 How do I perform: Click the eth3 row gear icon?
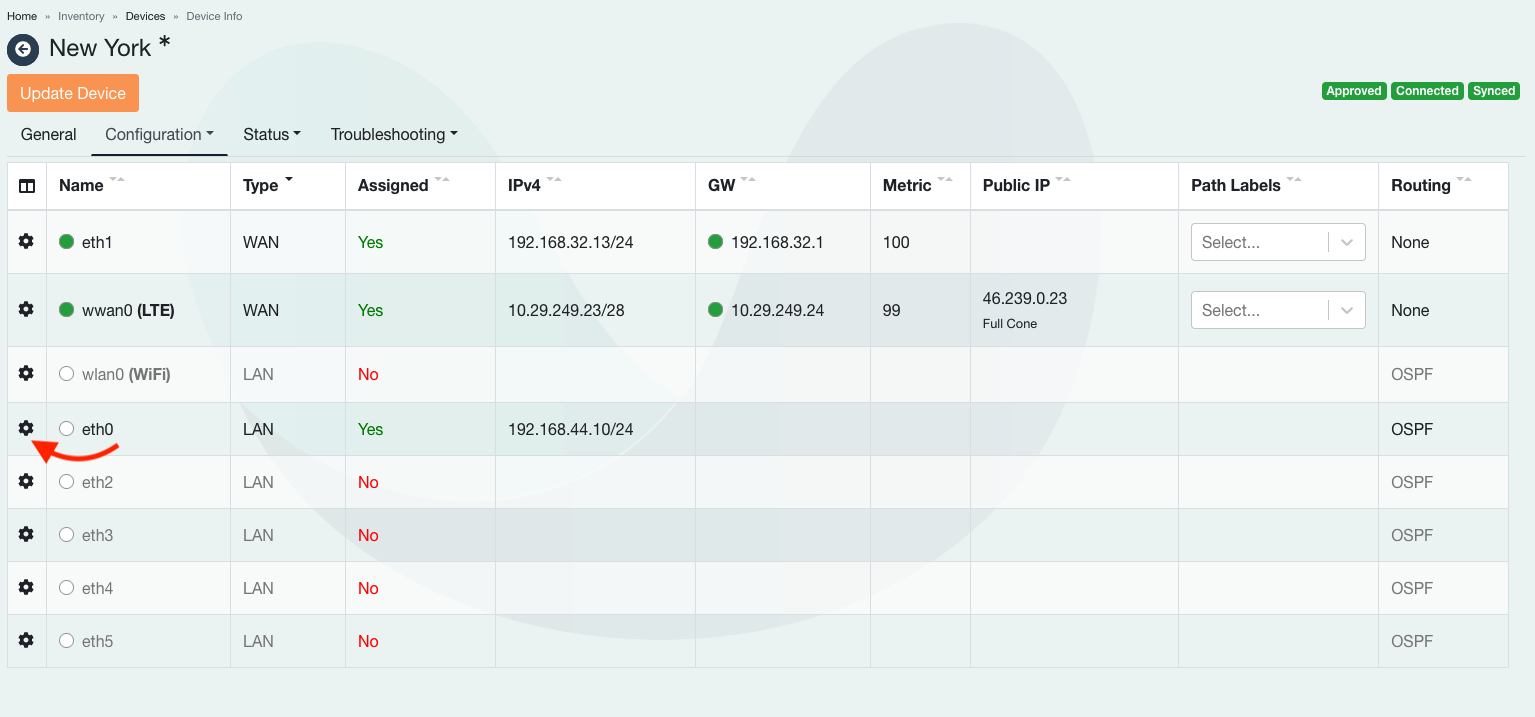tap(26, 534)
